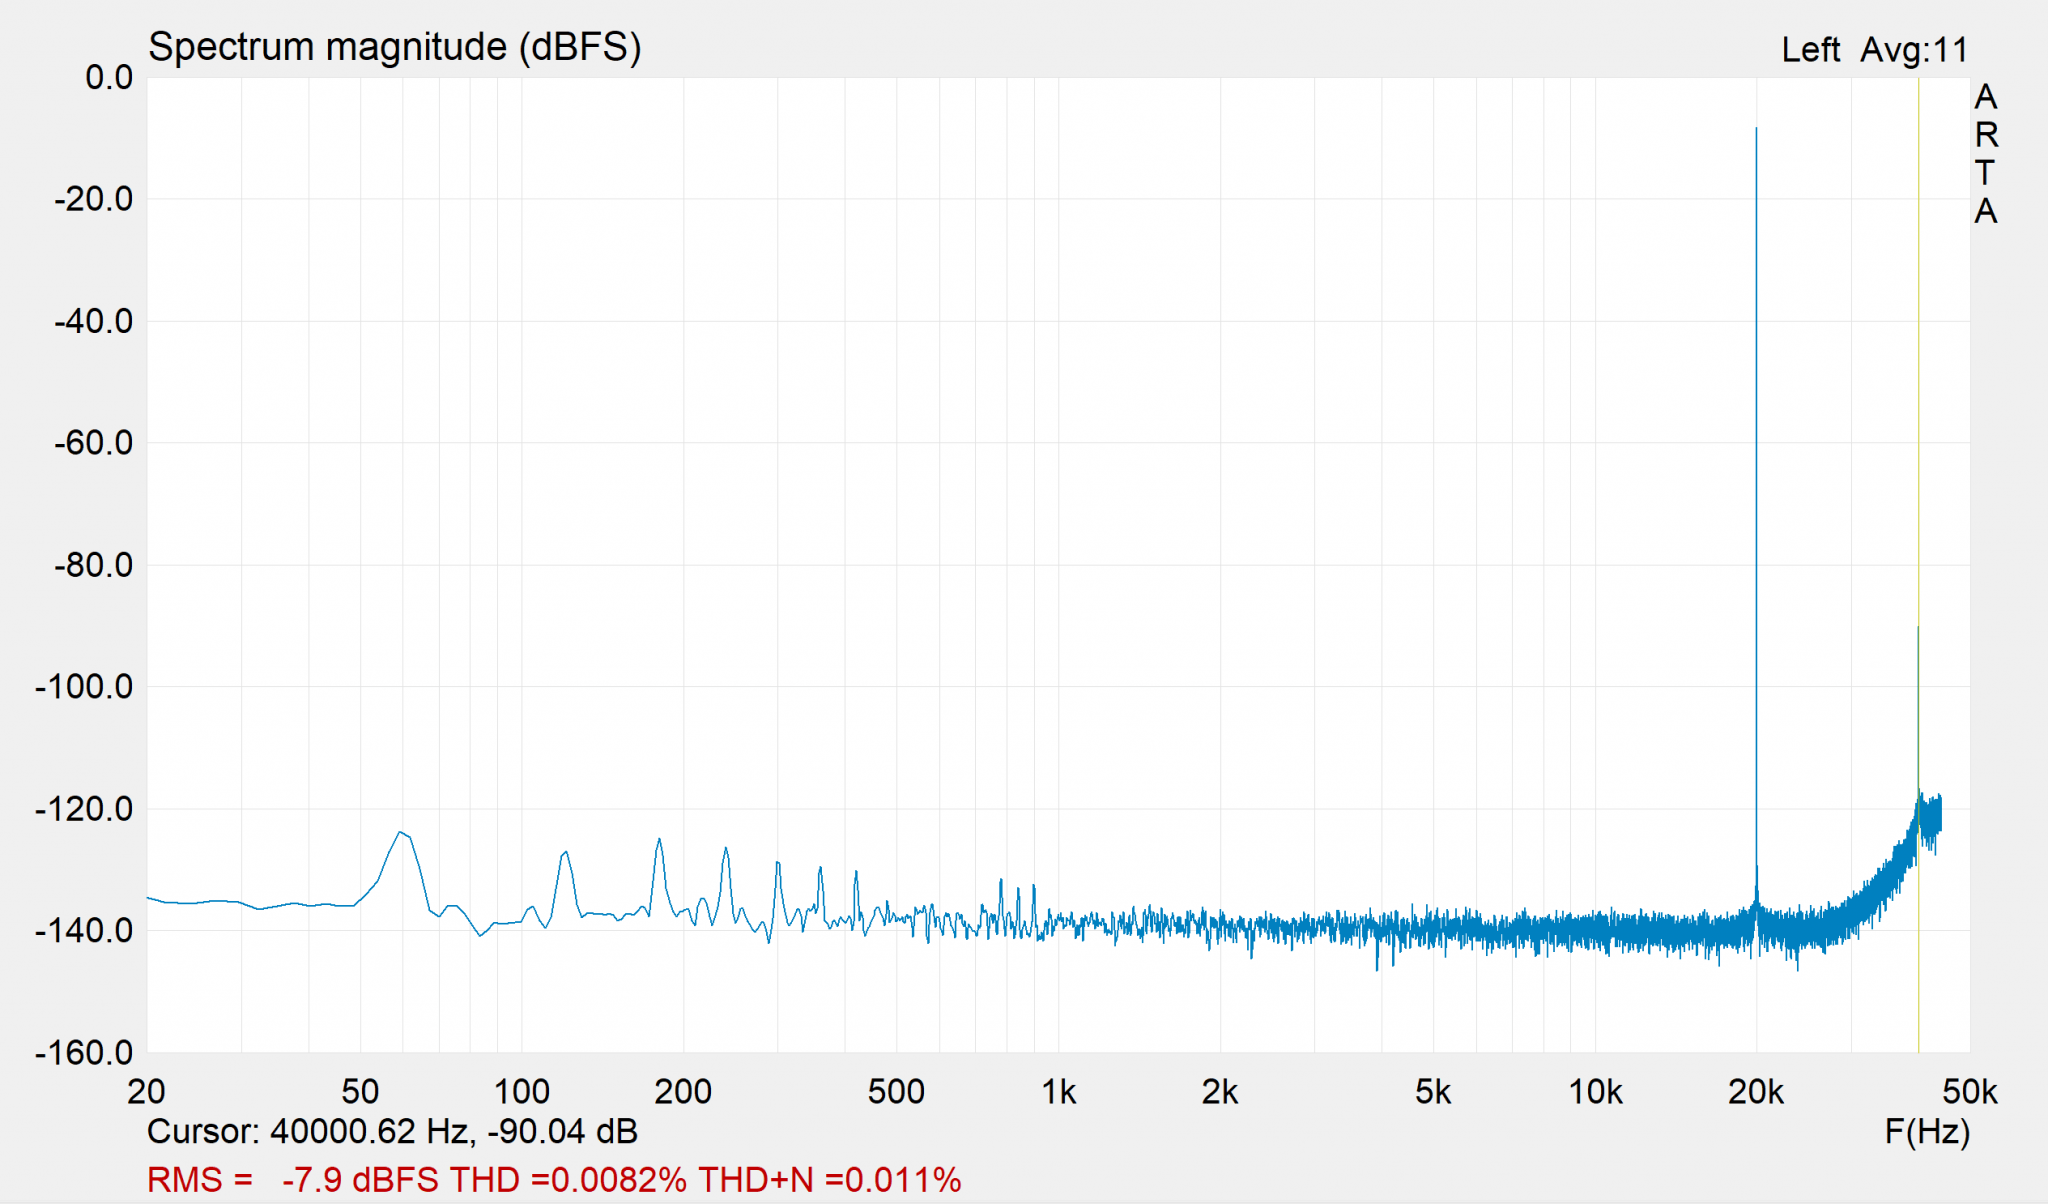Click the '-140.0' y-axis label
Image resolution: width=2048 pixels, height=1204 pixels.
(84, 930)
